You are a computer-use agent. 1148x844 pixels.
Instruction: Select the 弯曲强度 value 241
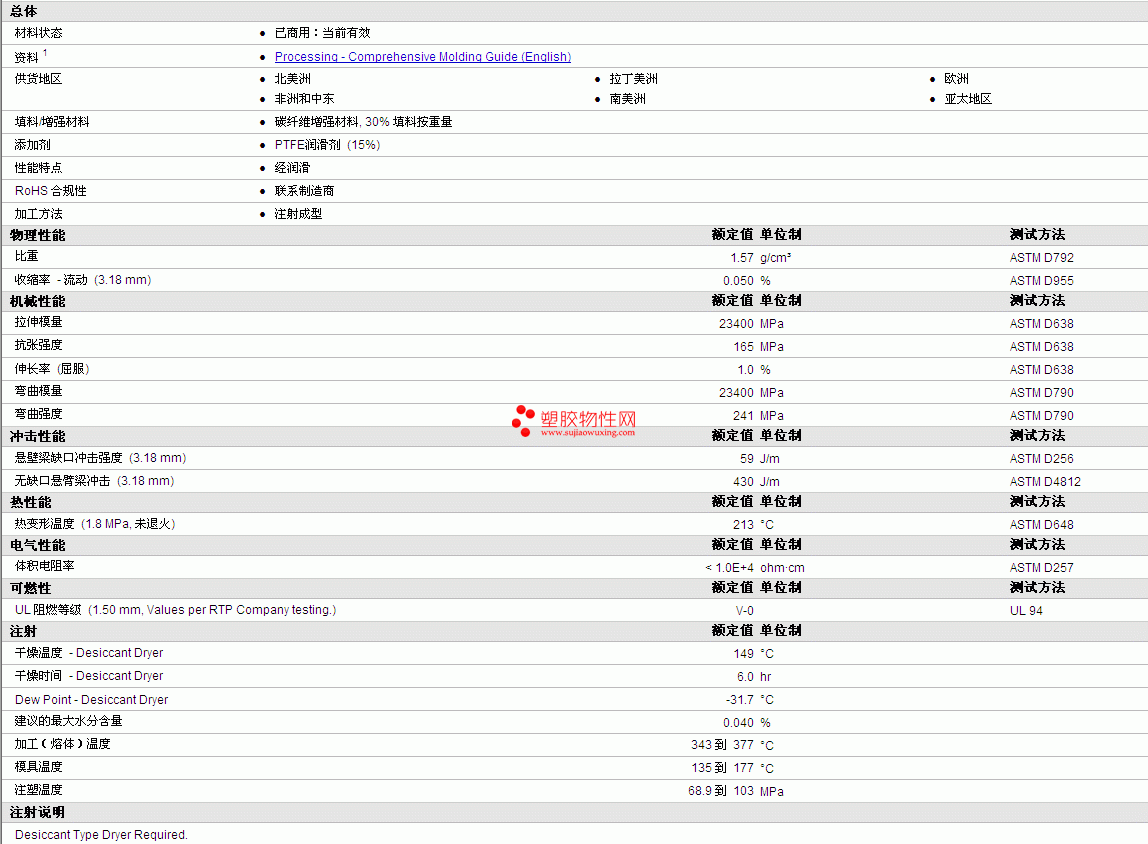click(x=743, y=416)
